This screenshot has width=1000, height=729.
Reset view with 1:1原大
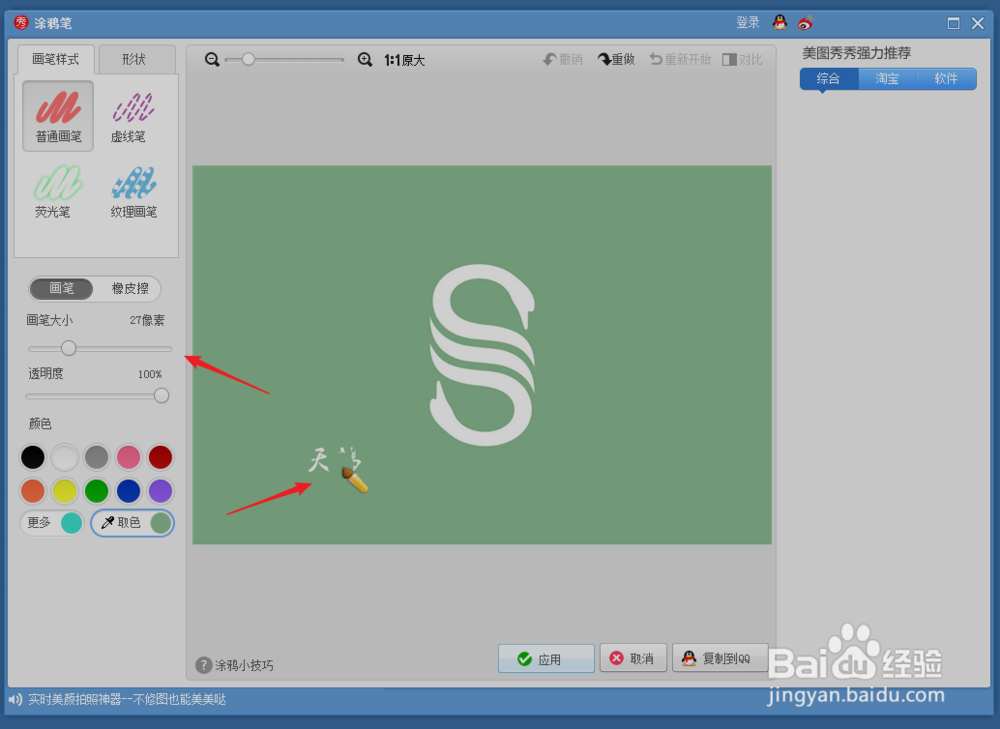(x=404, y=60)
